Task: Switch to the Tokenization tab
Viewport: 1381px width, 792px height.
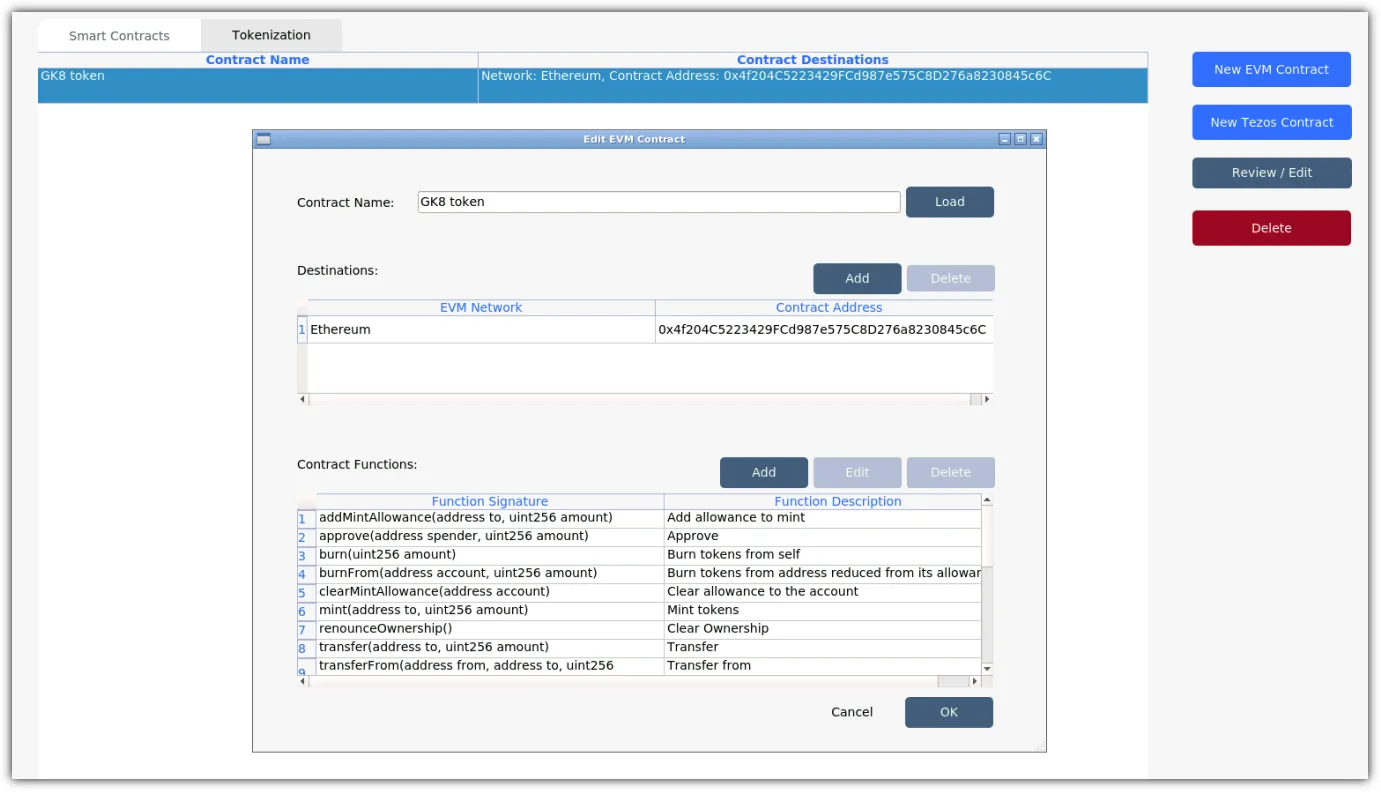Action: 271,35
